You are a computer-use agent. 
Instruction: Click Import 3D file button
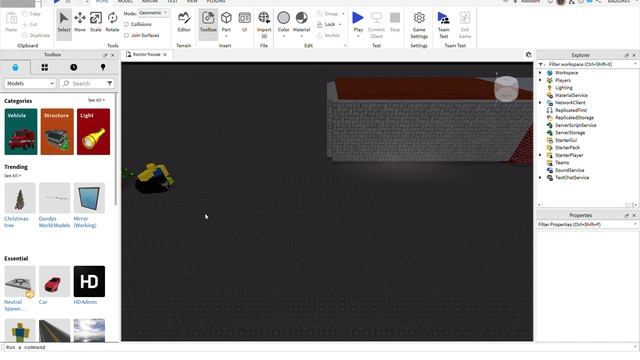(x=264, y=24)
